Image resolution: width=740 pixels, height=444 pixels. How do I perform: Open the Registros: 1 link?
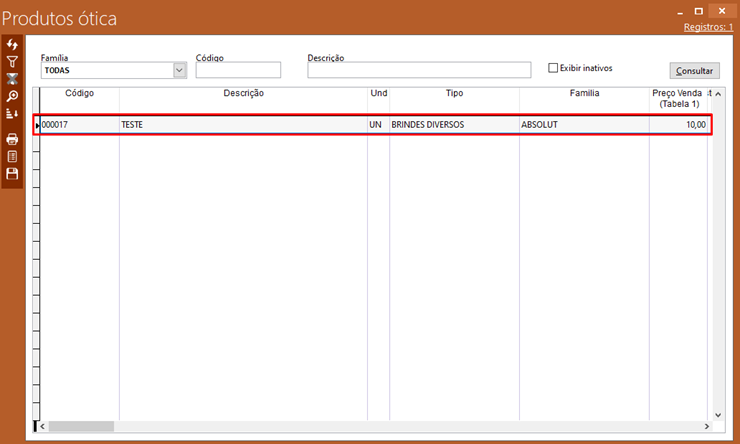(708, 27)
